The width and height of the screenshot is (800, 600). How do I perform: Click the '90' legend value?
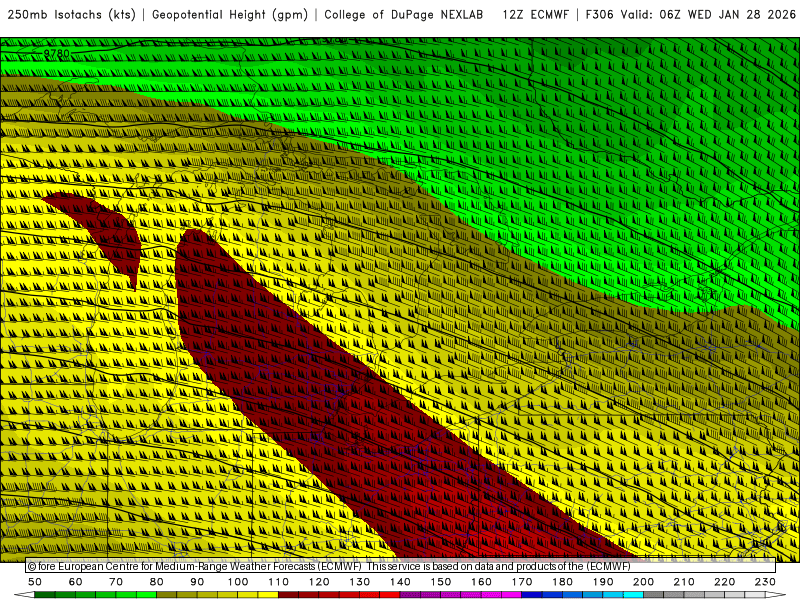197,582
